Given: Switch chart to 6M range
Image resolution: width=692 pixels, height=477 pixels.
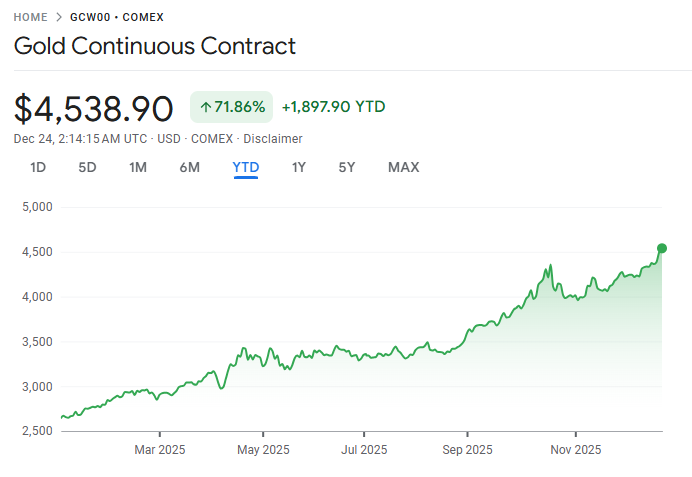Looking at the screenshot, I should pos(189,167).
